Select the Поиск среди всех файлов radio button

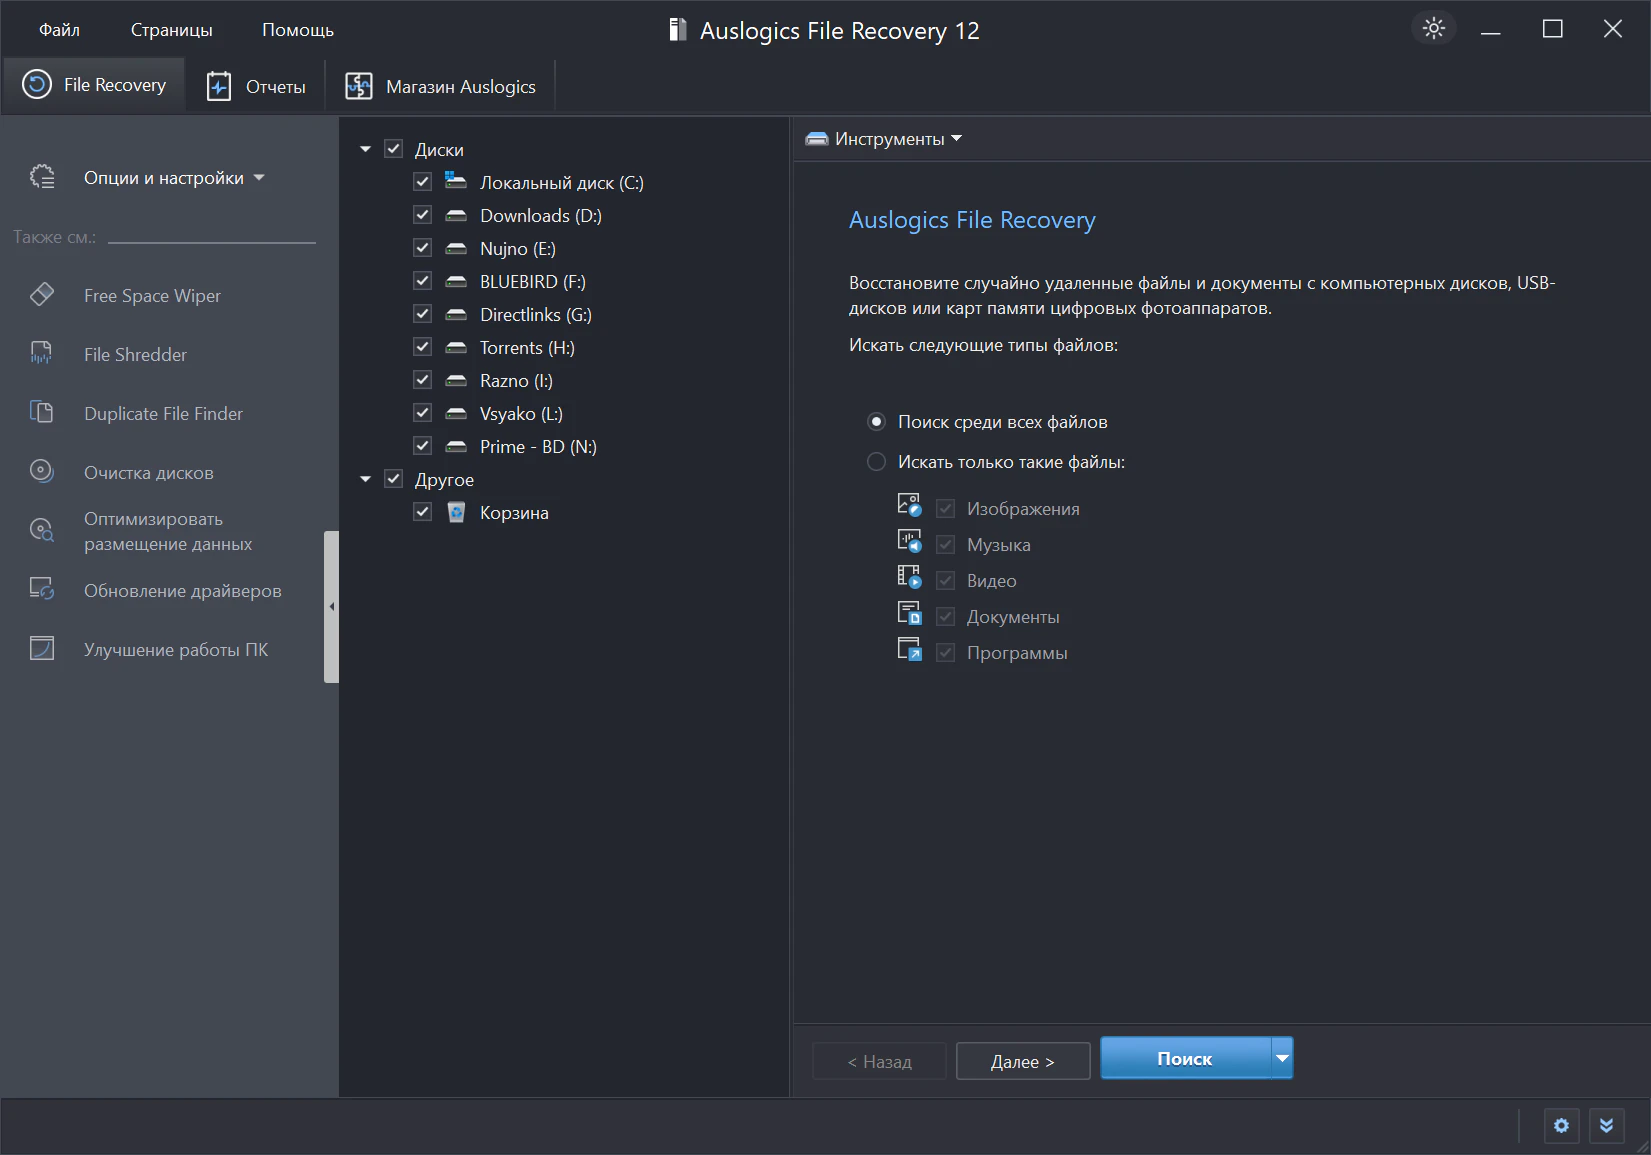pyautogui.click(x=876, y=422)
